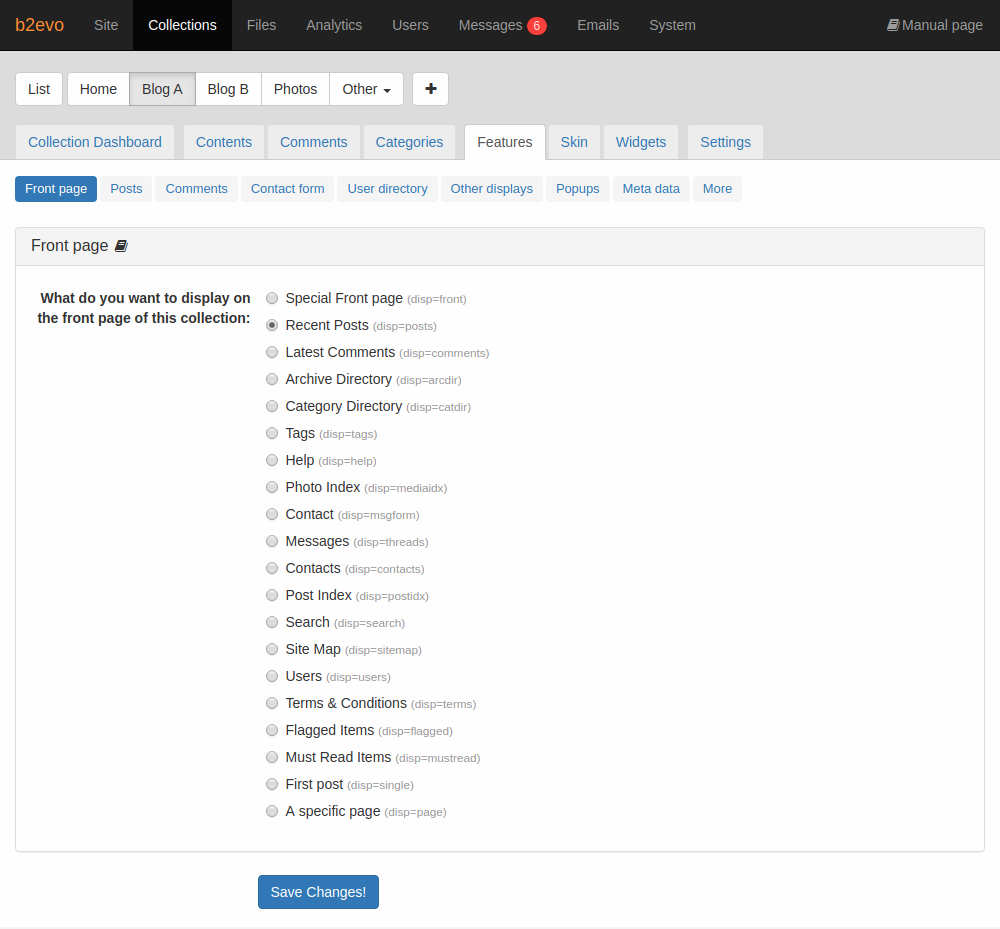
Task: Open the Emails menu
Action: click(598, 25)
